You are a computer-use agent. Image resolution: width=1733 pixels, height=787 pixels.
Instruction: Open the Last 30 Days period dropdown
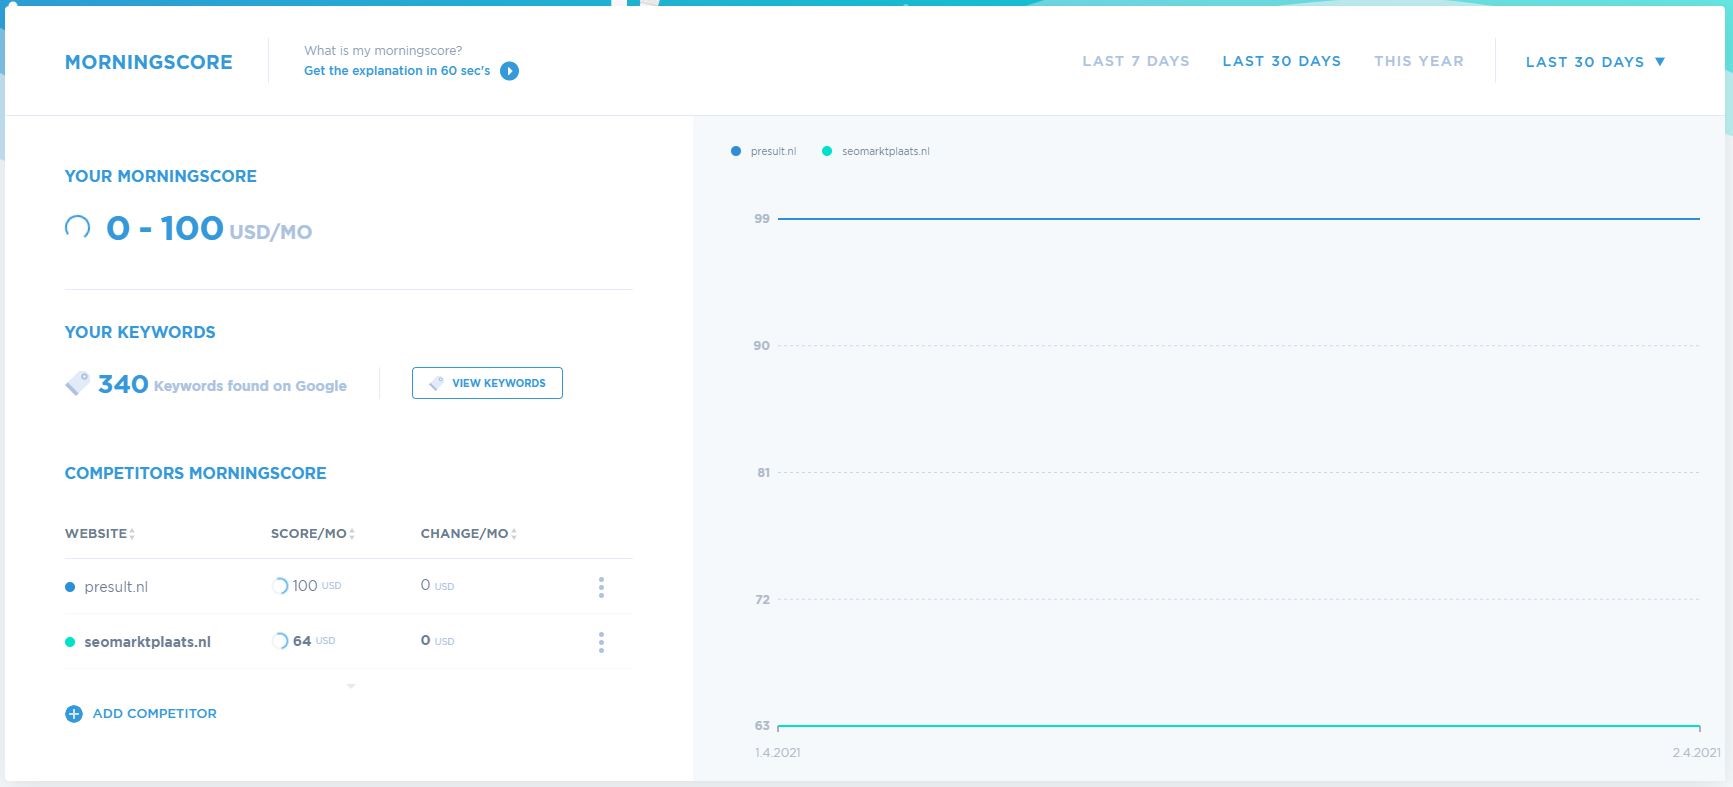[x=1595, y=62]
